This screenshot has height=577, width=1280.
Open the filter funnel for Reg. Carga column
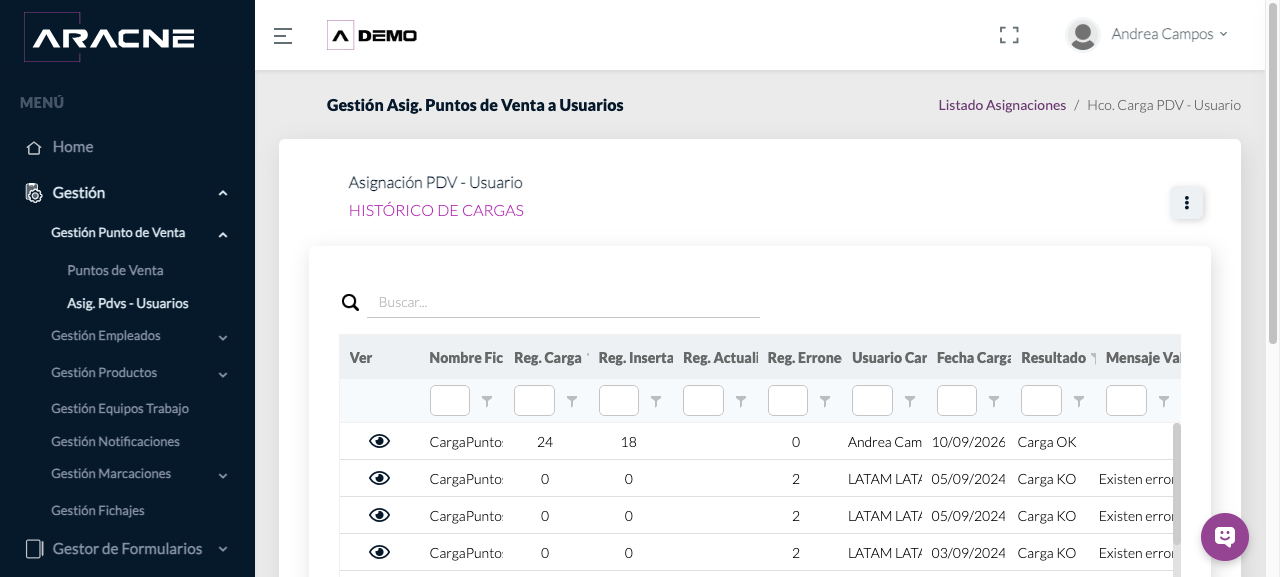[572, 401]
